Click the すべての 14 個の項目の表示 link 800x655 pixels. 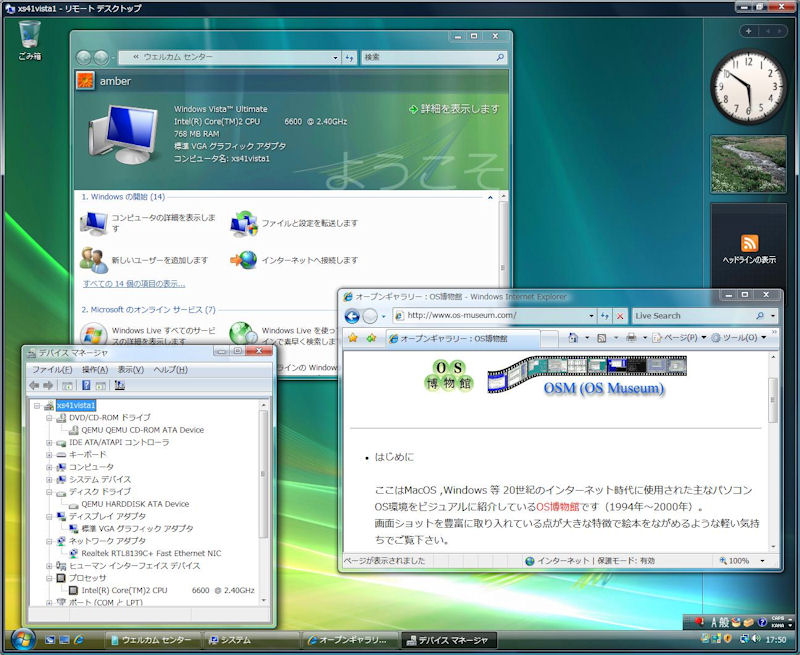[x=134, y=284]
